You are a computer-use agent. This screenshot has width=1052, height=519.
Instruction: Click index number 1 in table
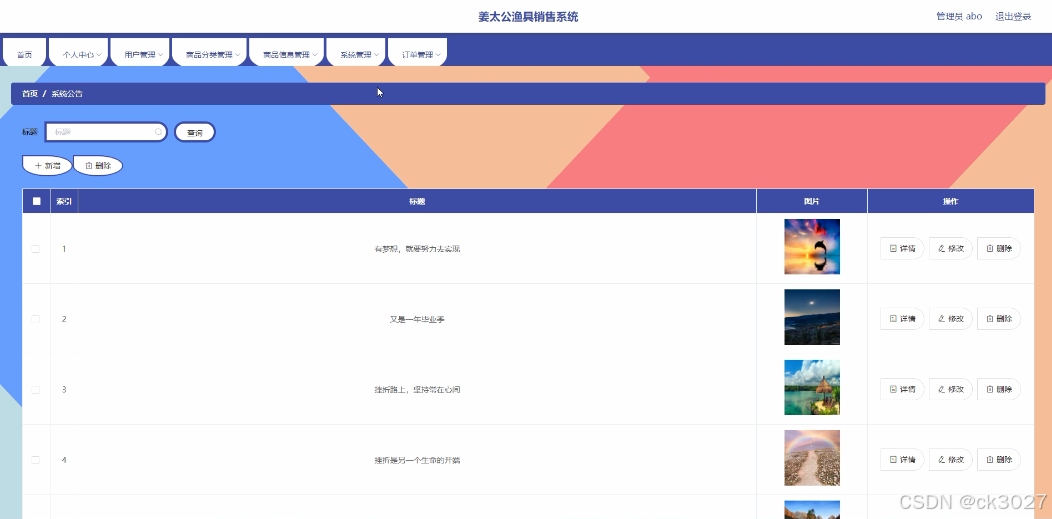(64, 249)
